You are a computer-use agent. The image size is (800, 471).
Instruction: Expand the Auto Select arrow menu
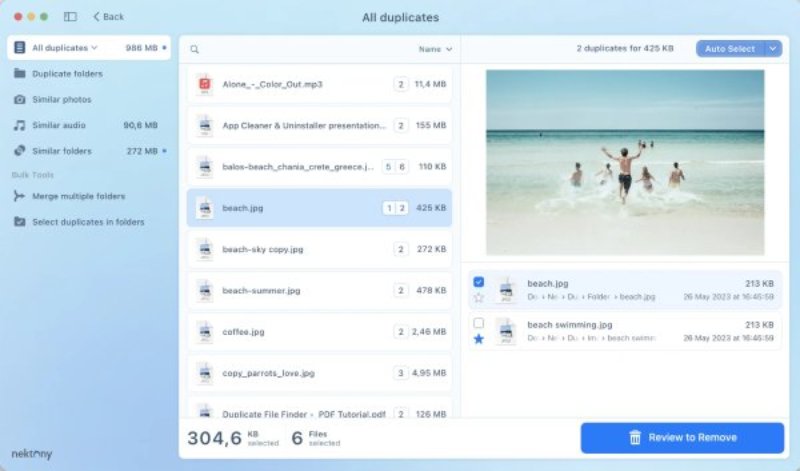click(x=773, y=48)
